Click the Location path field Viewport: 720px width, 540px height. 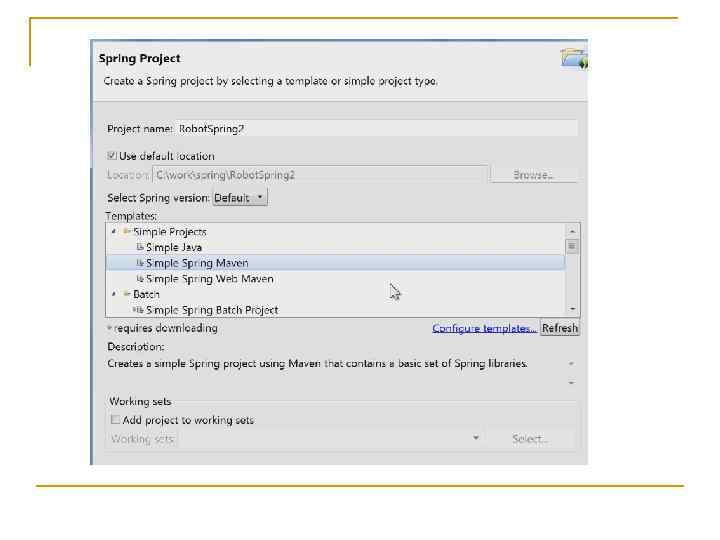(x=320, y=175)
